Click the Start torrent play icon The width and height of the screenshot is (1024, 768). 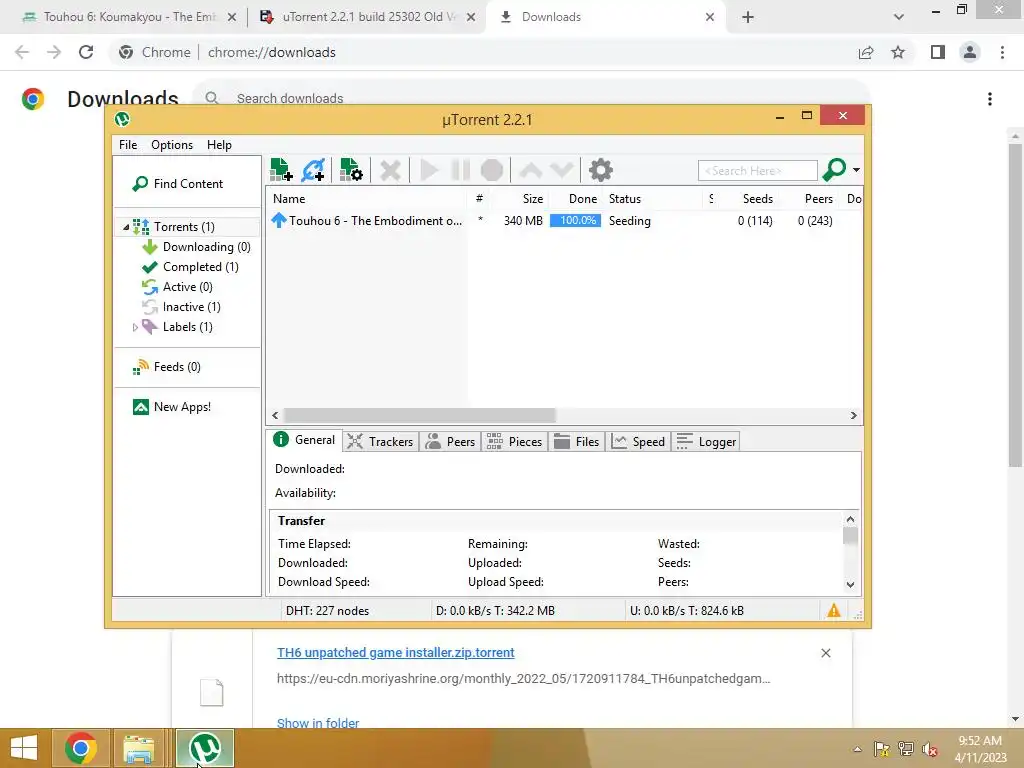click(429, 170)
